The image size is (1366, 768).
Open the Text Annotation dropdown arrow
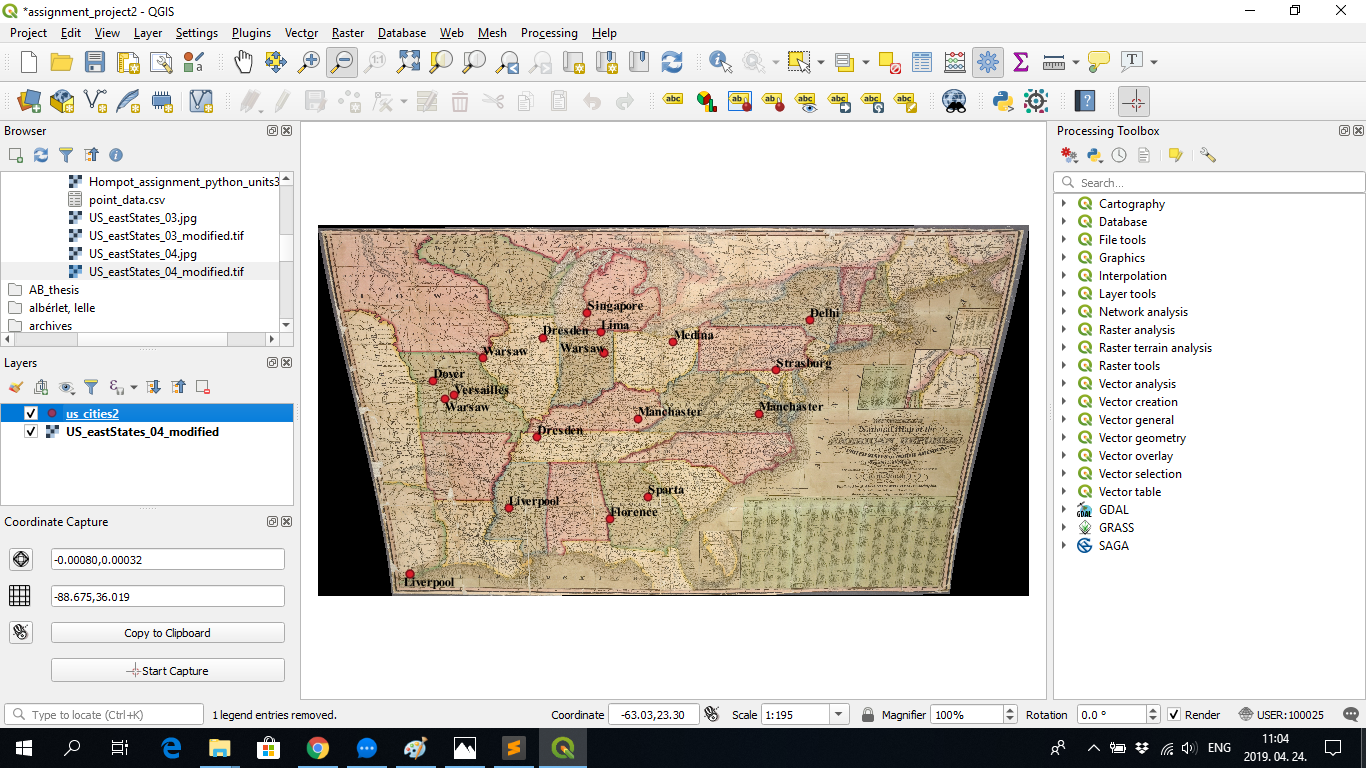click(x=1154, y=62)
